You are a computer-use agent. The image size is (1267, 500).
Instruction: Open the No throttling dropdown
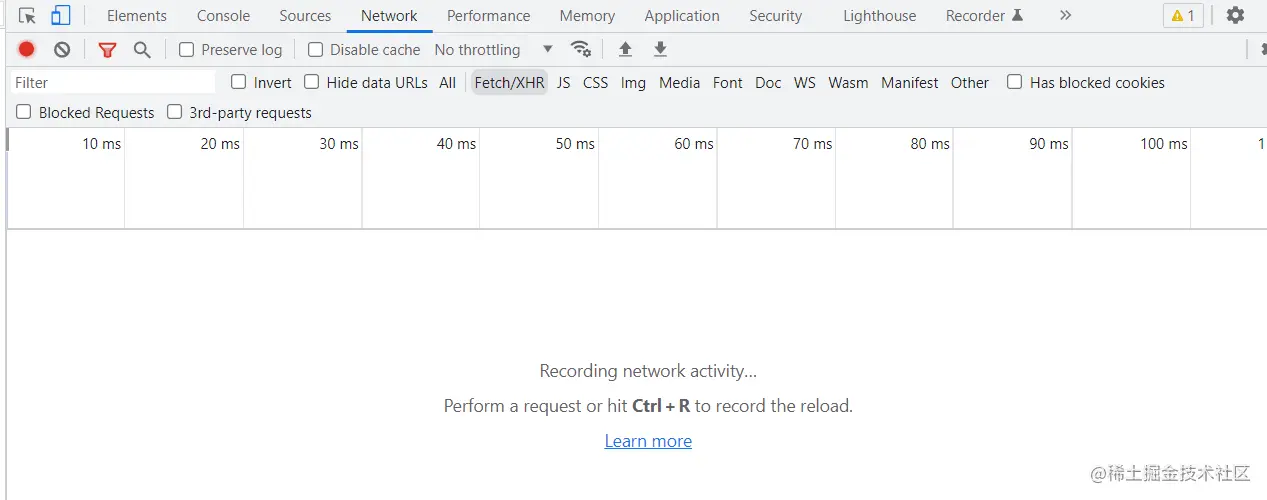494,50
